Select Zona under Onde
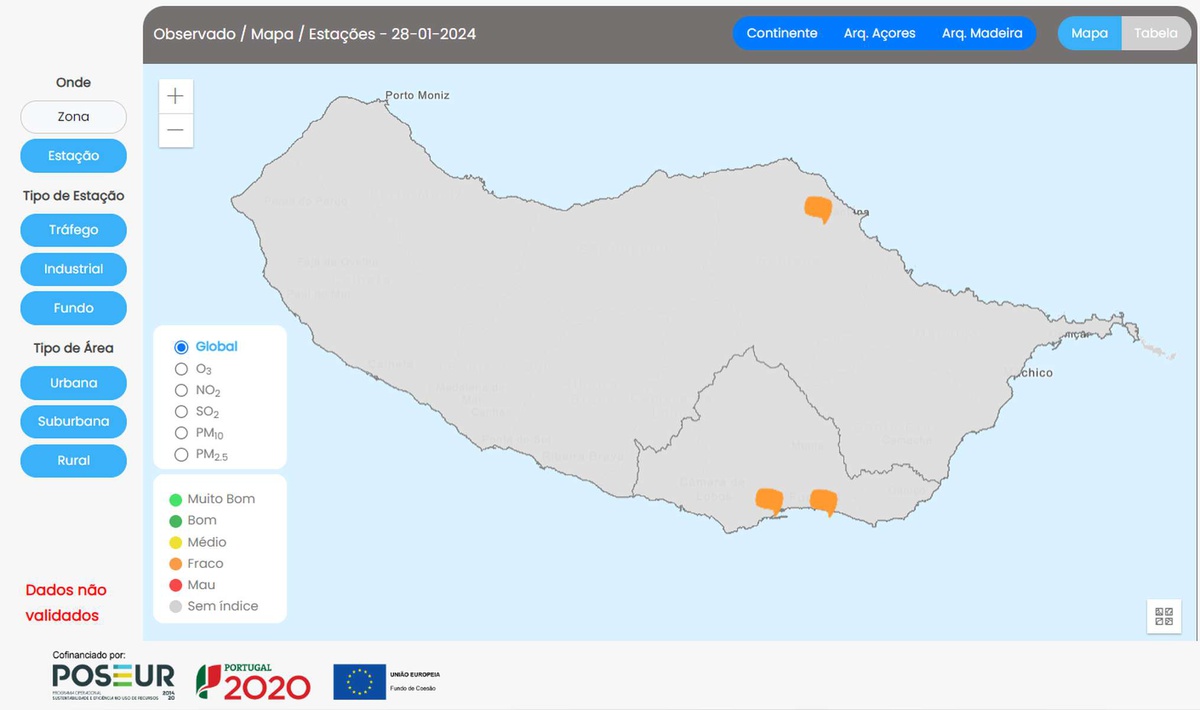 pos(73,117)
